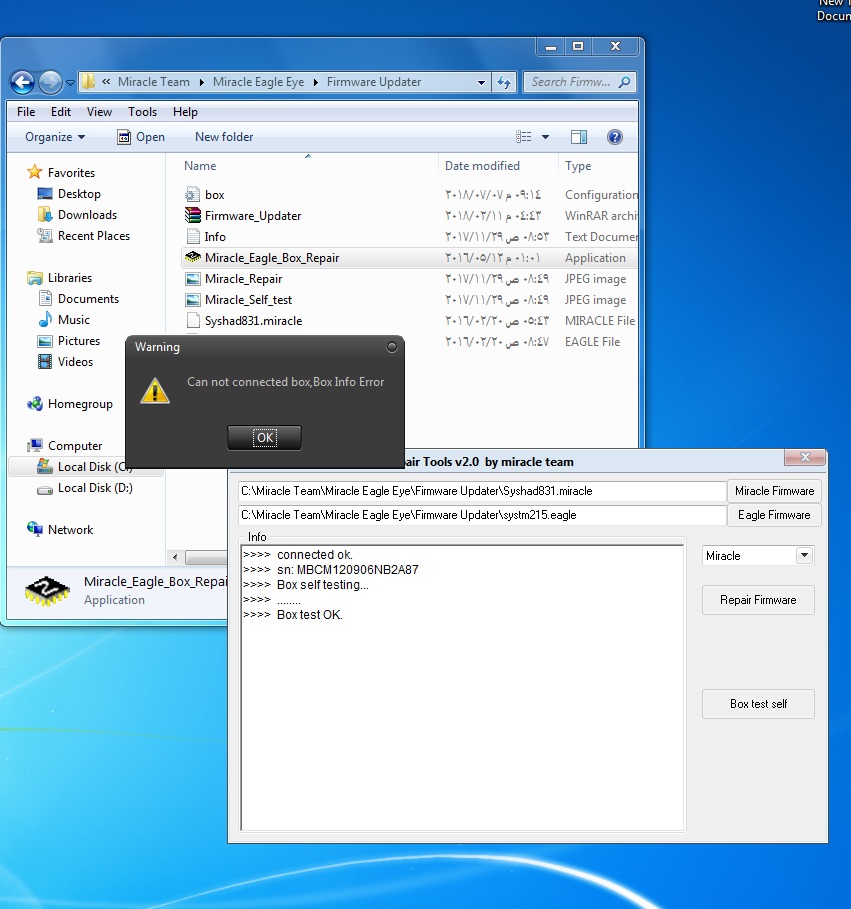Screen dimensions: 851x909
Task: Select Libraries in the navigation pane
Action: click(x=70, y=278)
